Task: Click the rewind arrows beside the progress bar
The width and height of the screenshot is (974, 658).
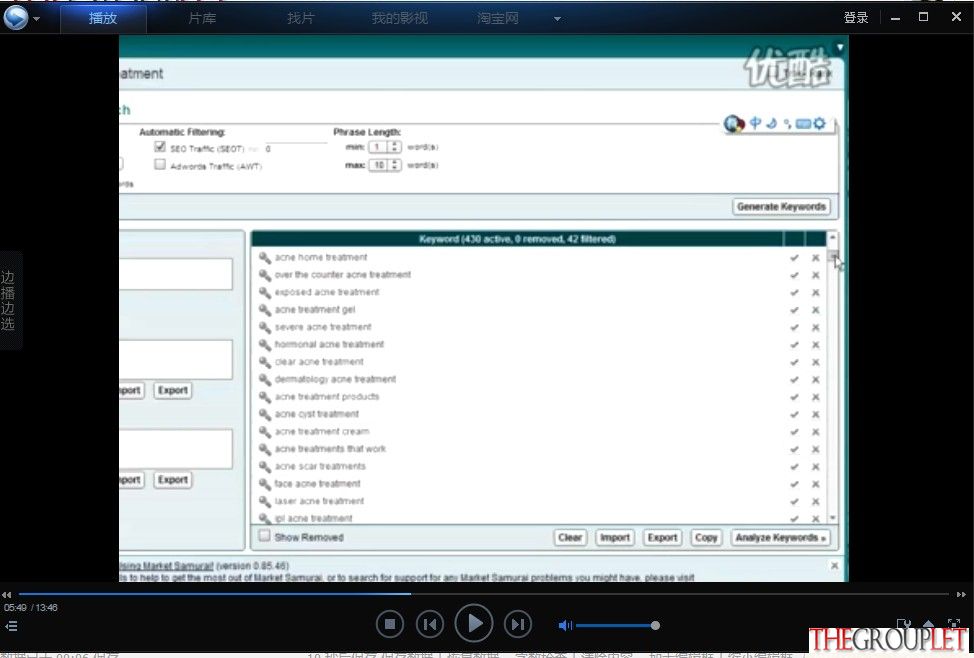Action: (x=6, y=595)
